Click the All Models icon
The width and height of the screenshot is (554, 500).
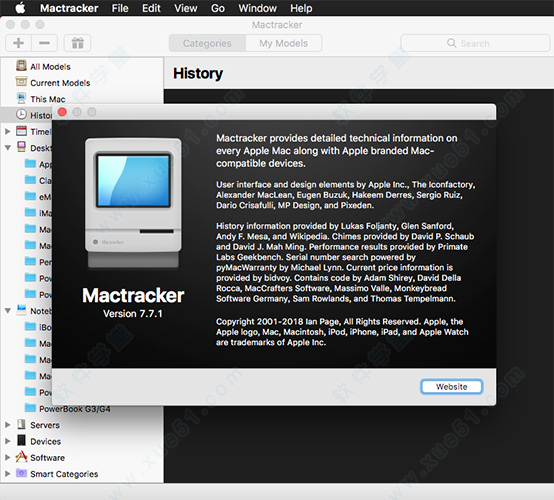tap(21, 66)
